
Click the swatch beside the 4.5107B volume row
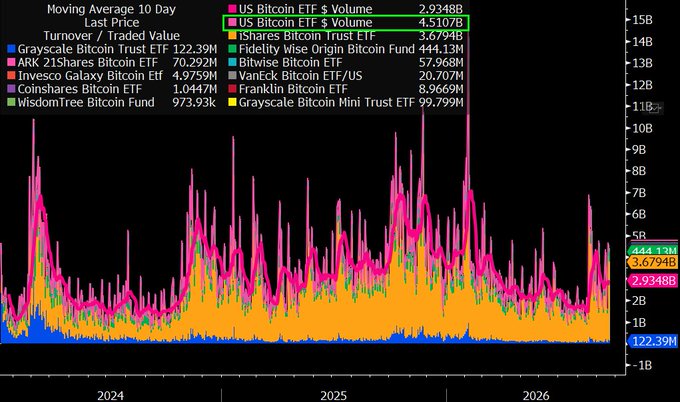click(232, 23)
